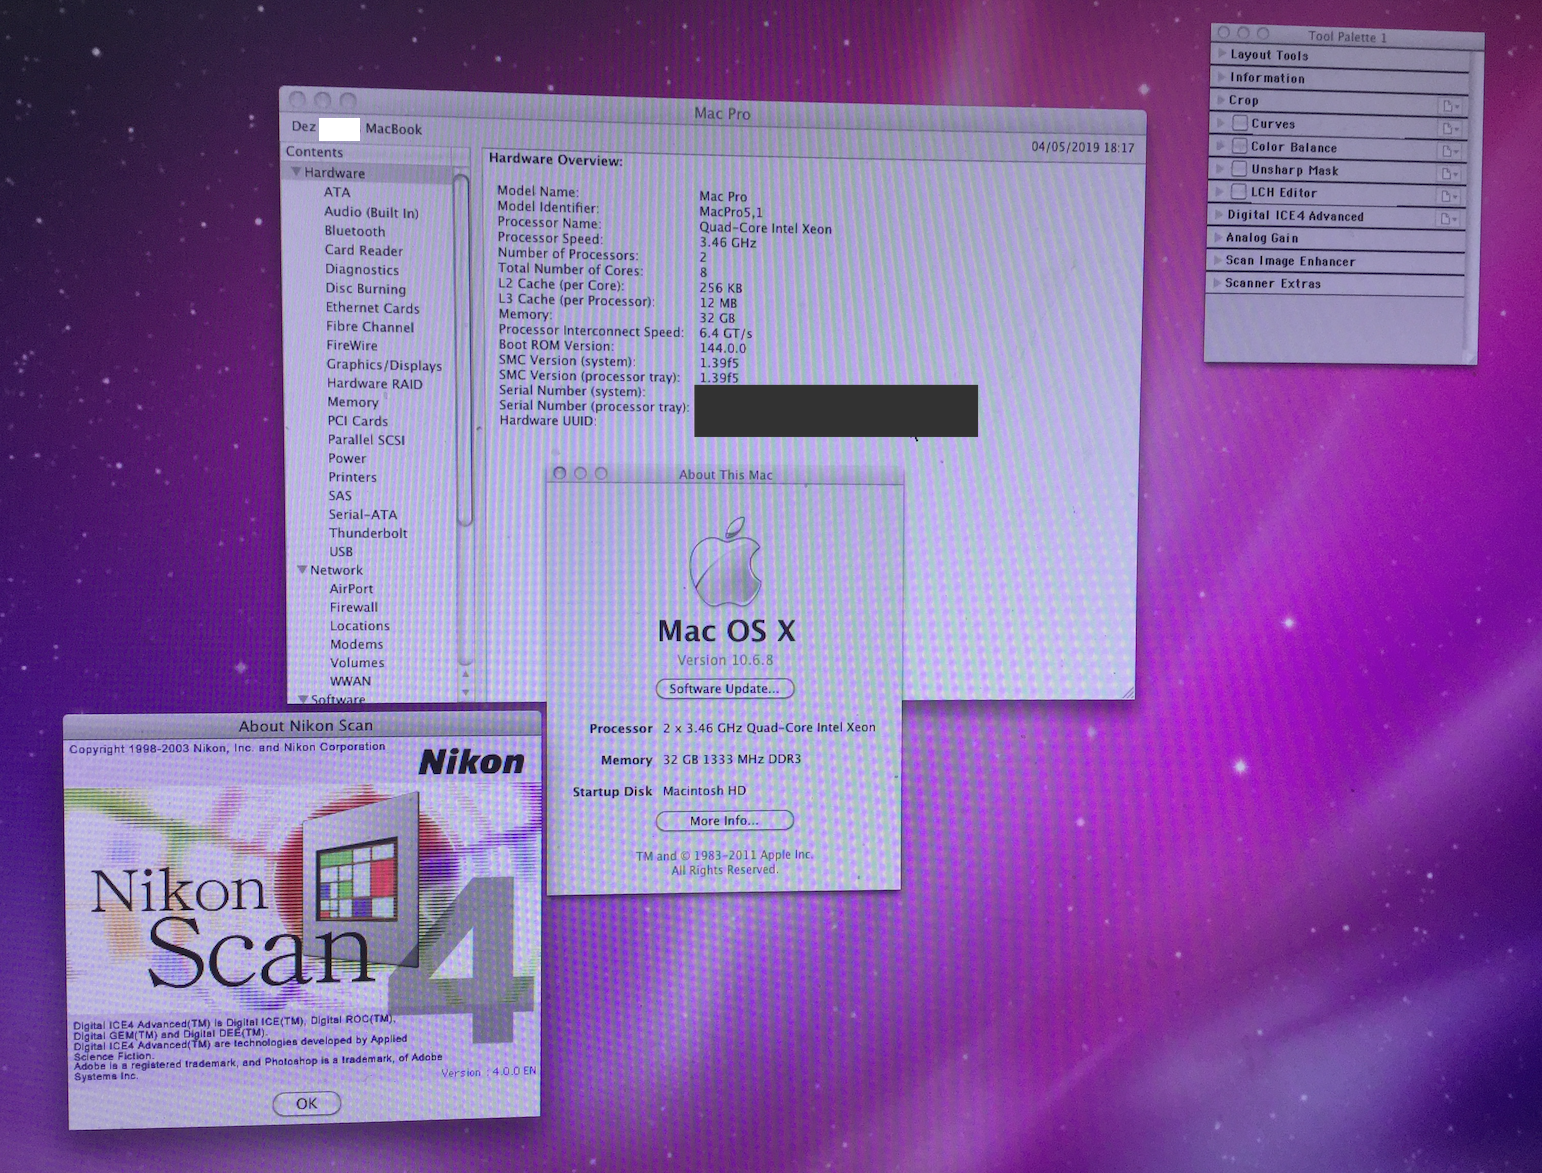This screenshot has height=1173, width=1542.
Task: Collapse the Network tree triangle
Action: [302, 570]
